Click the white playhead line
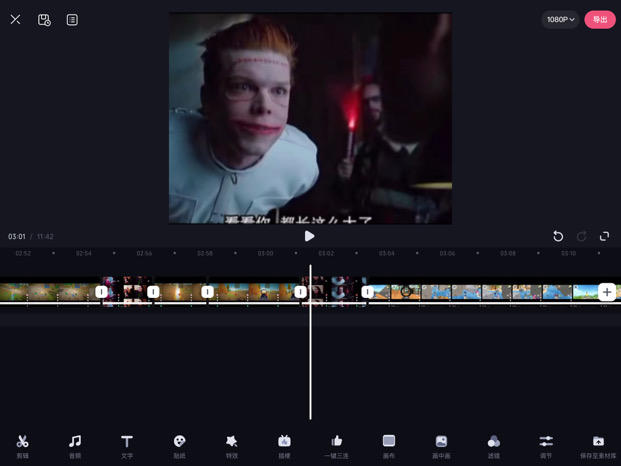Image resolution: width=621 pixels, height=466 pixels. click(x=310, y=342)
